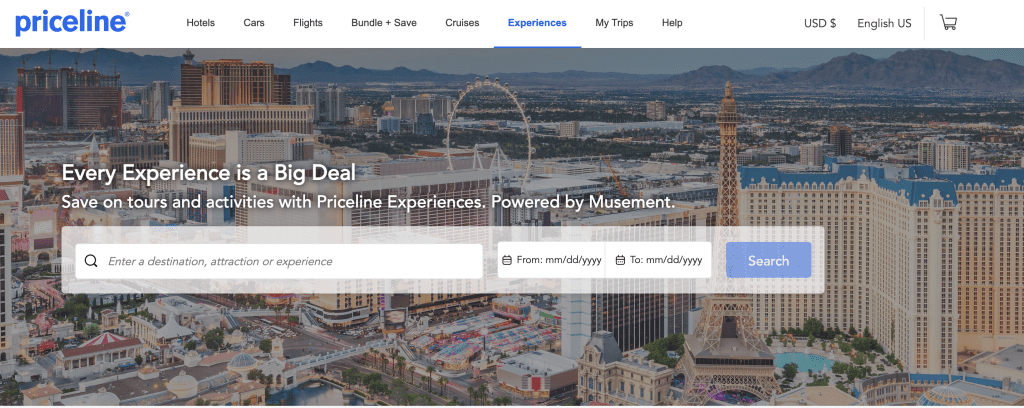Open the Cruises page
The height and width of the screenshot is (408, 1024).
click(462, 23)
